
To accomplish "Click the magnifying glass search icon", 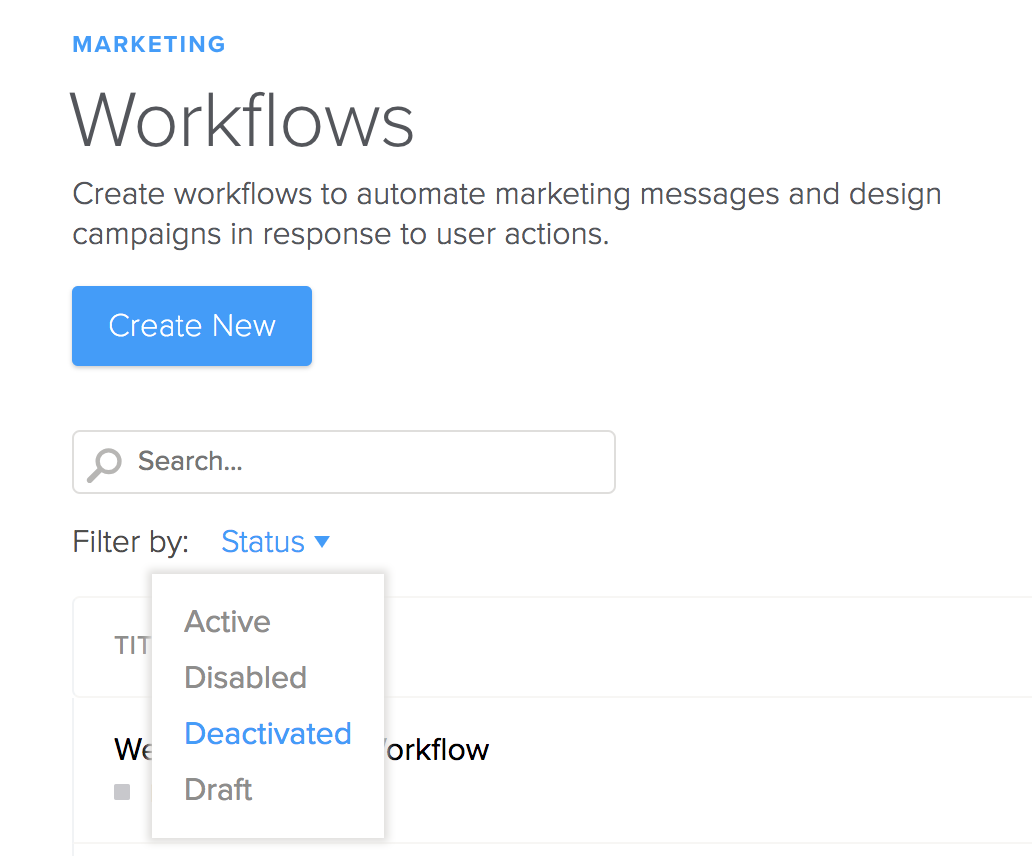I will tap(104, 463).
